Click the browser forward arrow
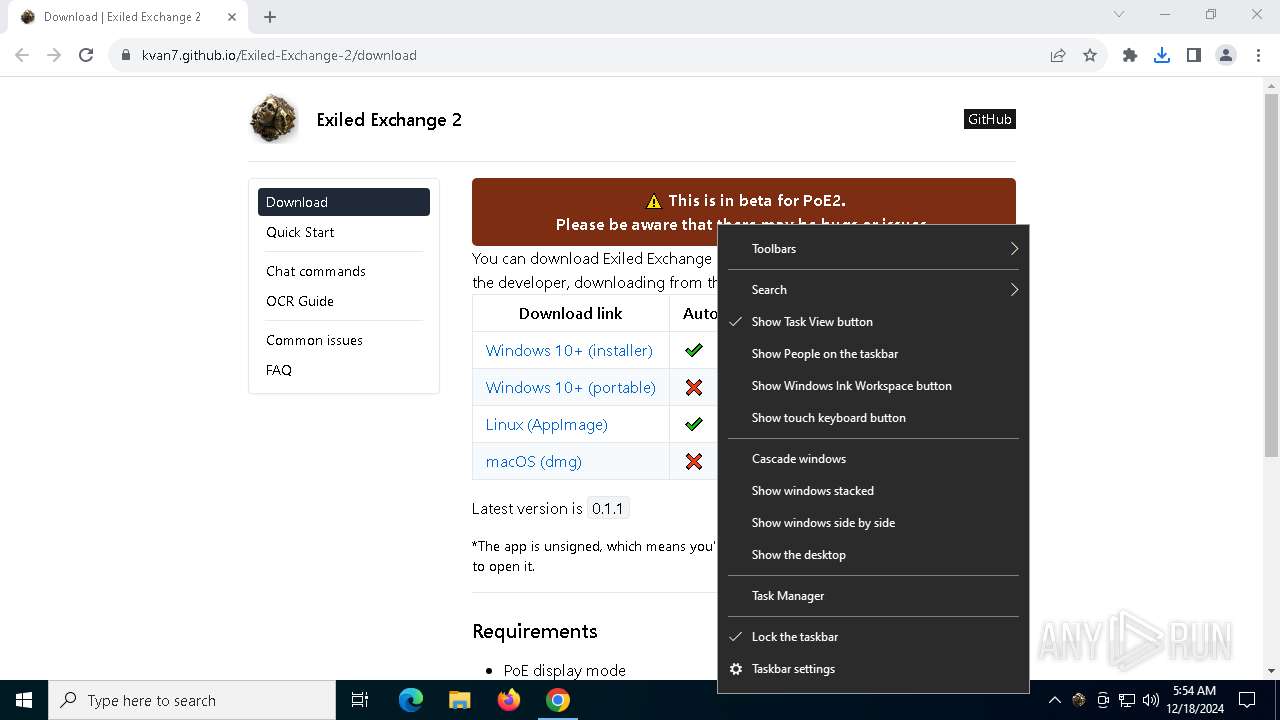This screenshot has width=1280, height=720. 54,55
